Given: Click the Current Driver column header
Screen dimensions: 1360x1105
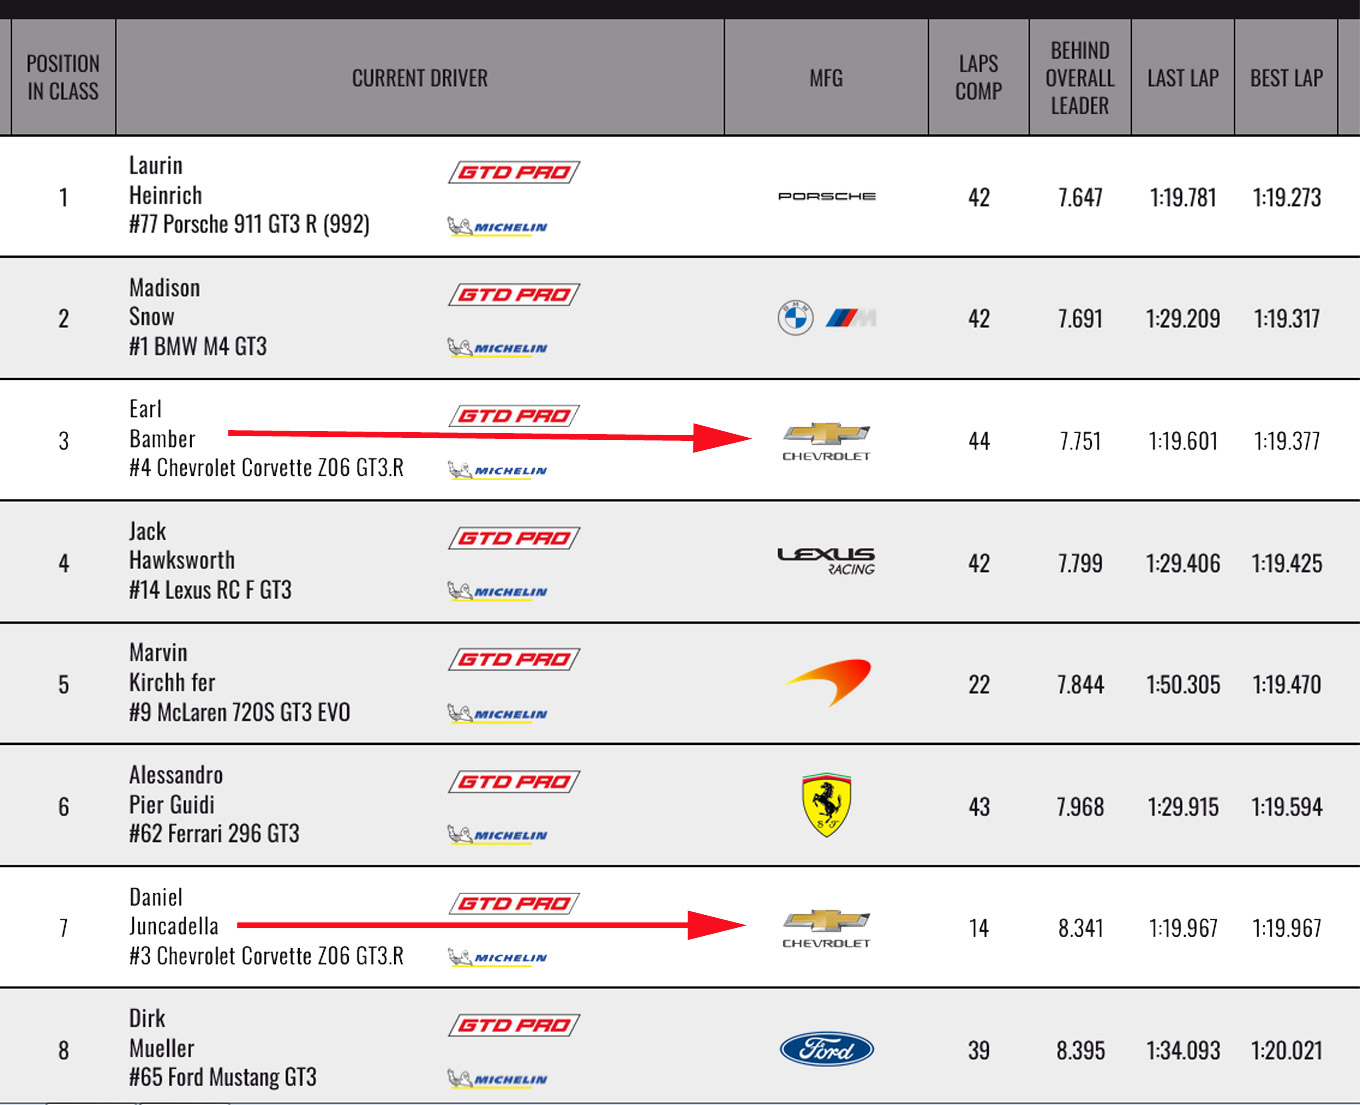Looking at the screenshot, I should click(420, 78).
